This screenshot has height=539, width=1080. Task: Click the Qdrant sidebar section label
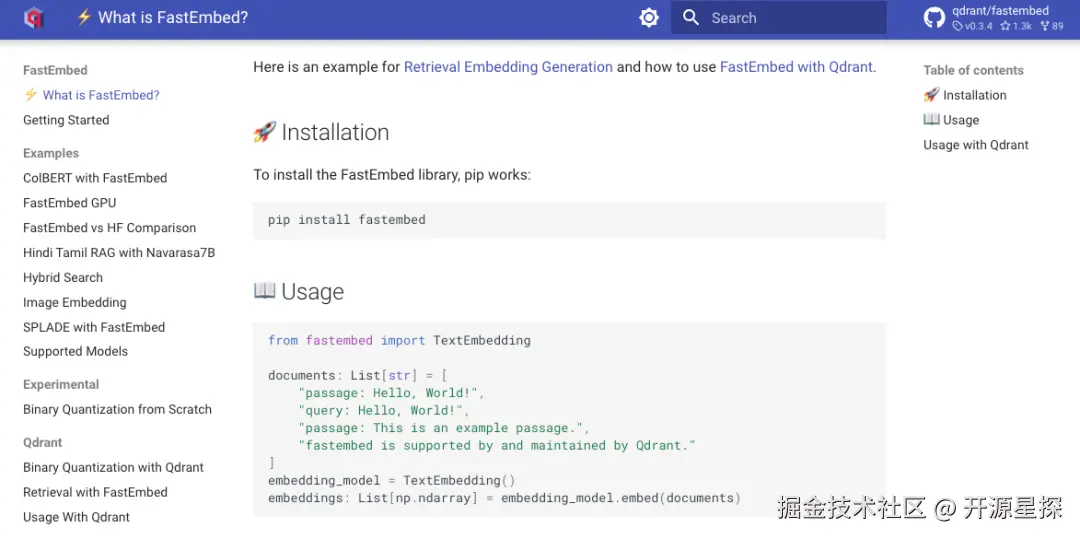43,442
